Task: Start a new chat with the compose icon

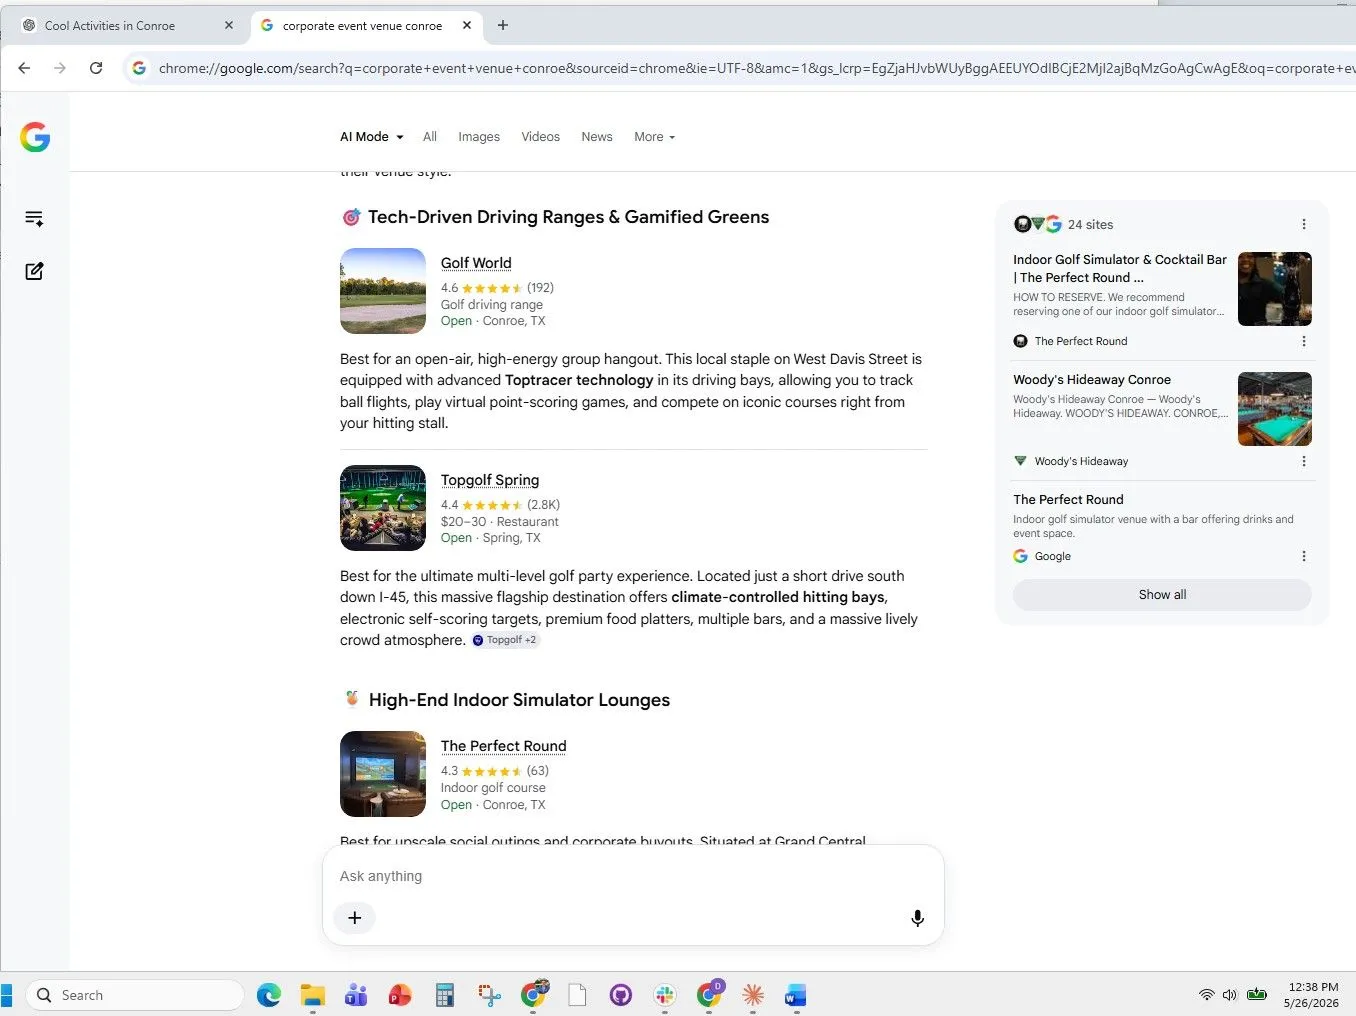Action: coord(34,271)
